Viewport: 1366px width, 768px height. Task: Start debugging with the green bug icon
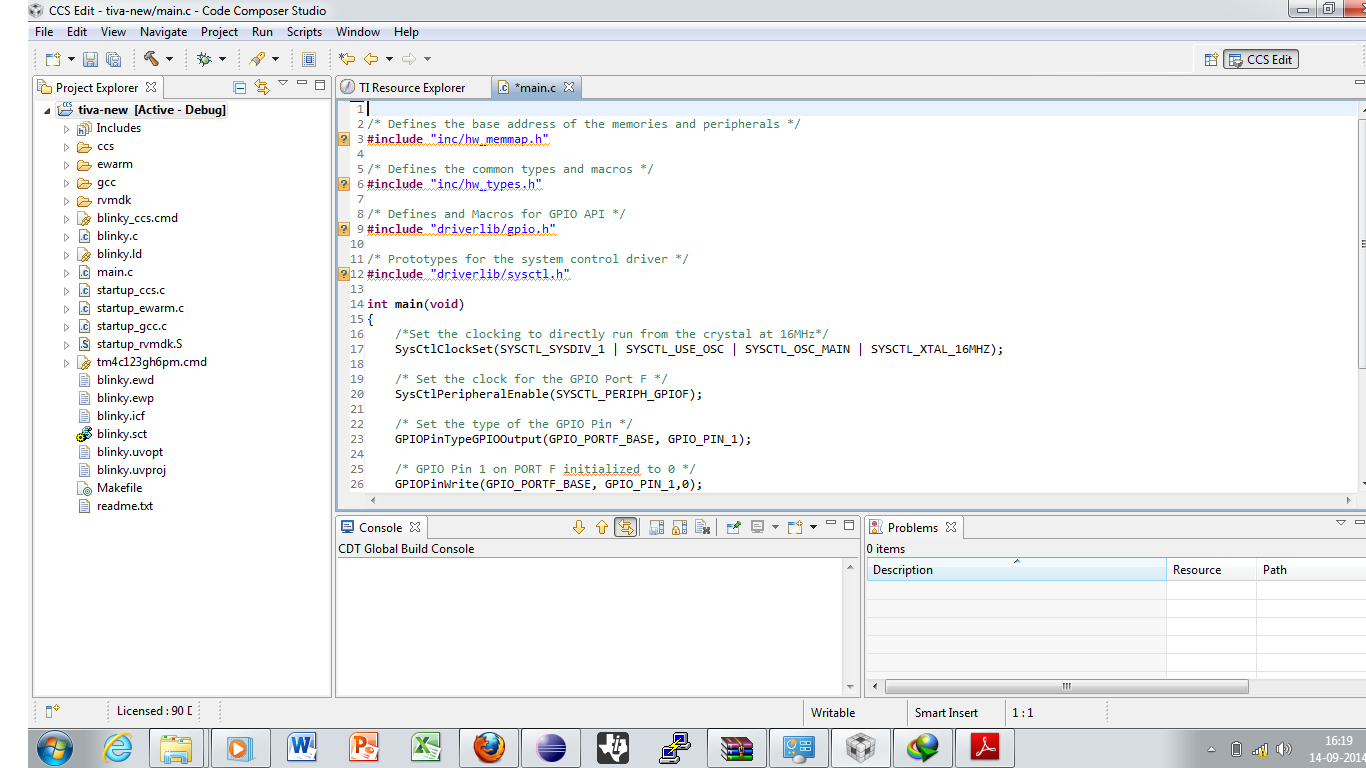(x=204, y=59)
